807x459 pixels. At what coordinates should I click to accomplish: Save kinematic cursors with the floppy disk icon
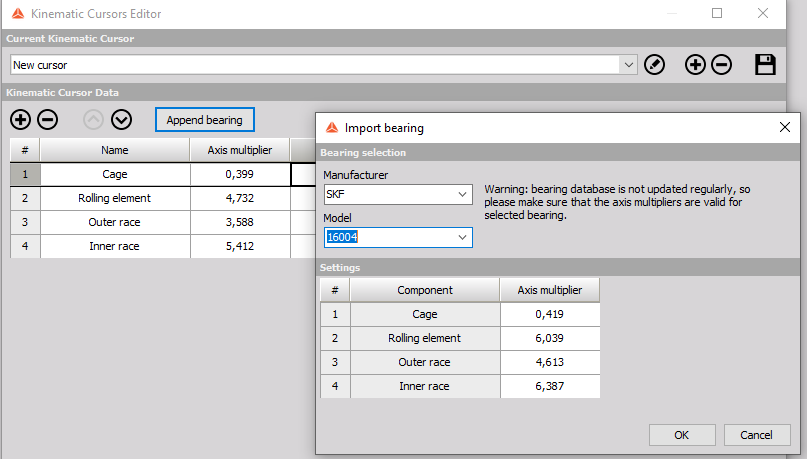click(765, 65)
